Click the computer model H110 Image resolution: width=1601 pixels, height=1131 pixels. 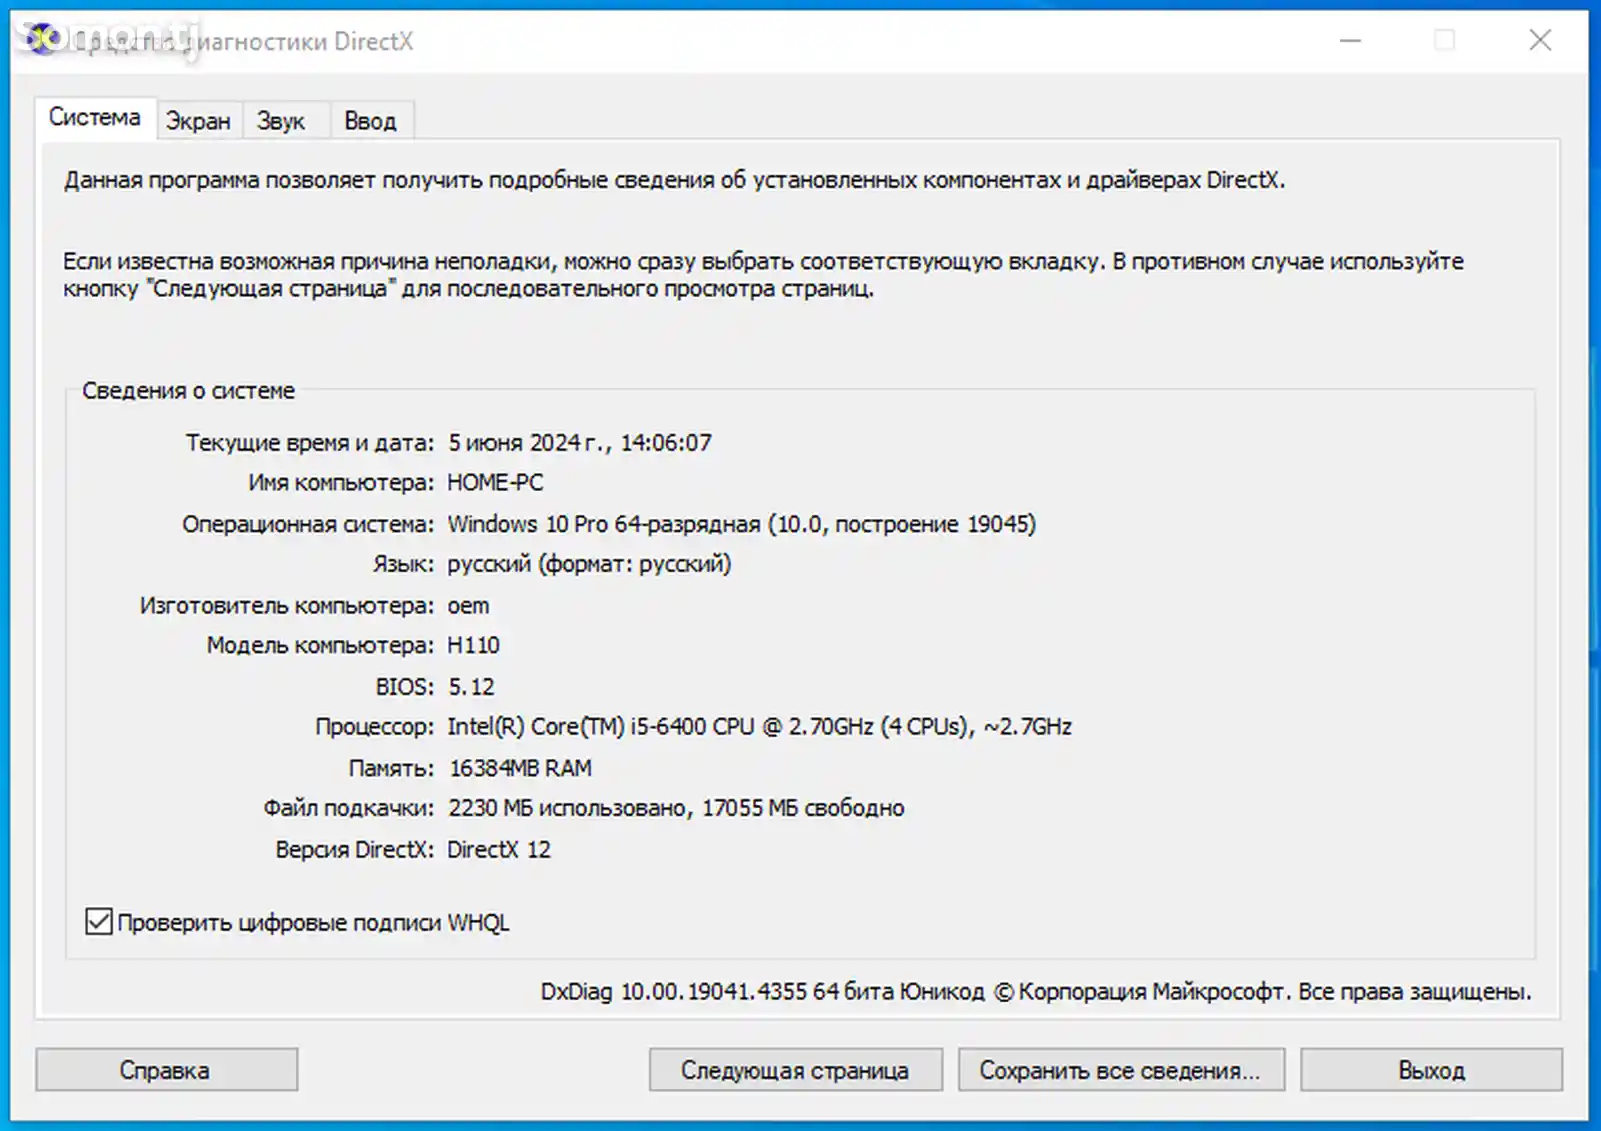pyautogui.click(x=473, y=646)
